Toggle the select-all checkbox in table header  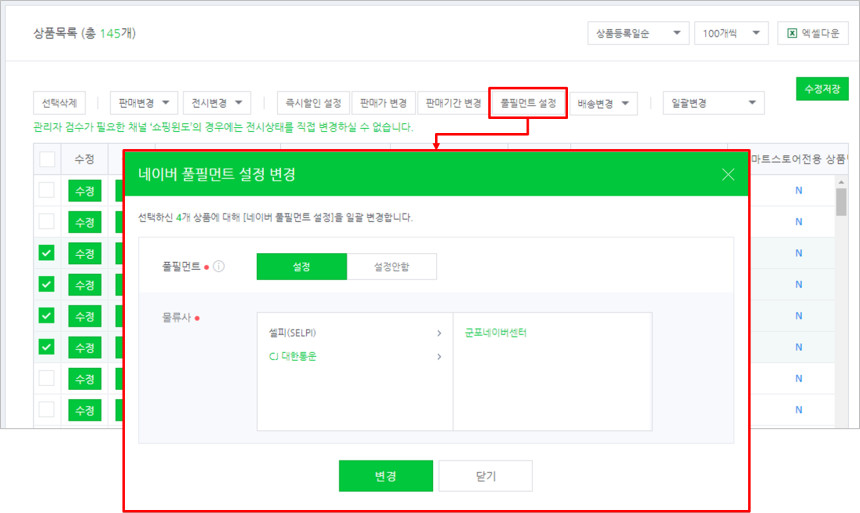coord(47,159)
